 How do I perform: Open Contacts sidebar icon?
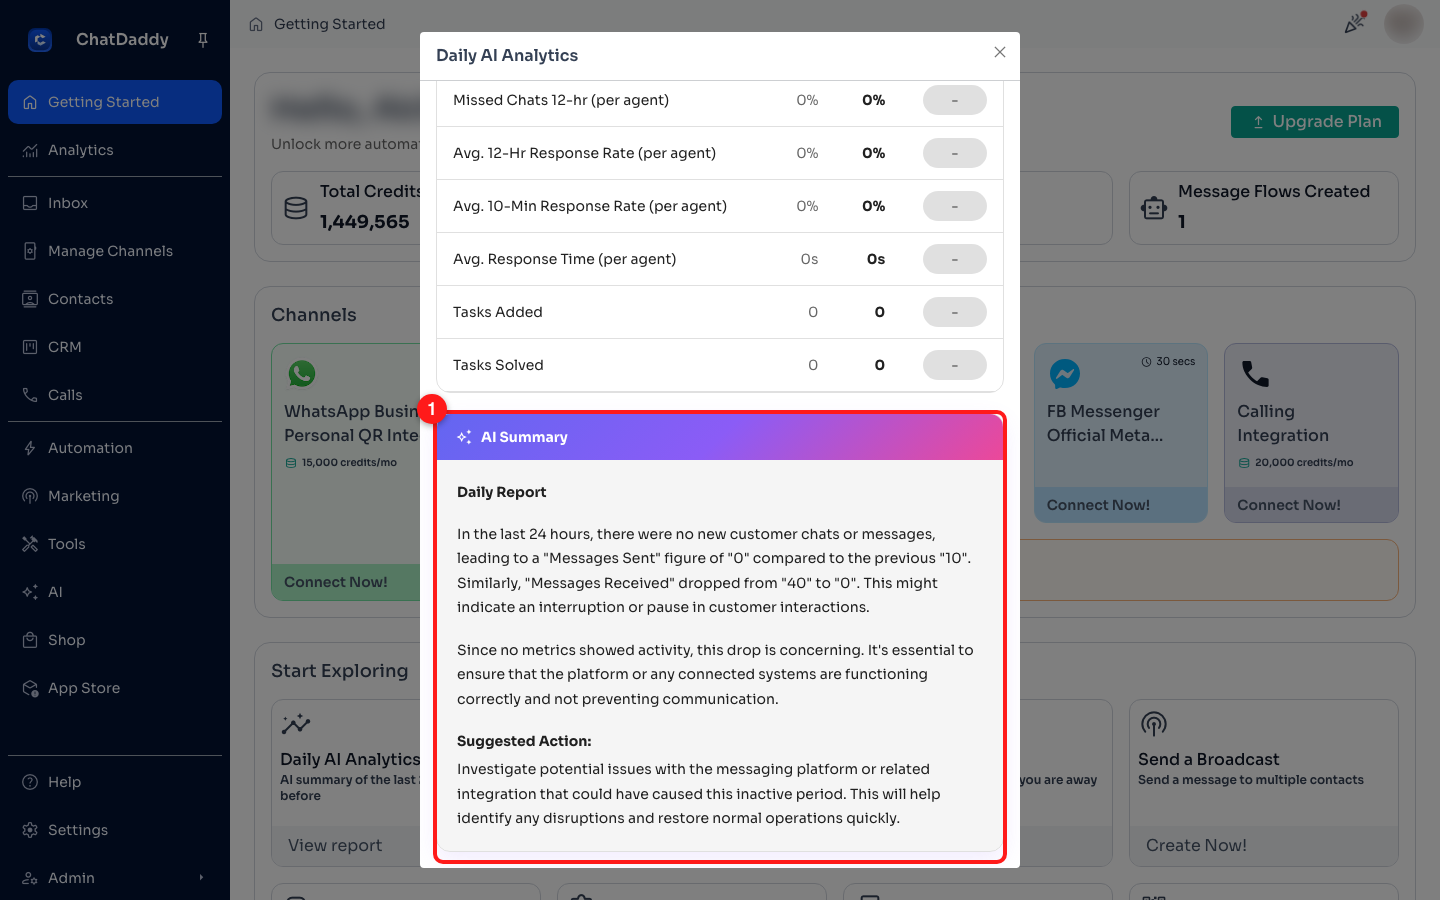click(30, 299)
